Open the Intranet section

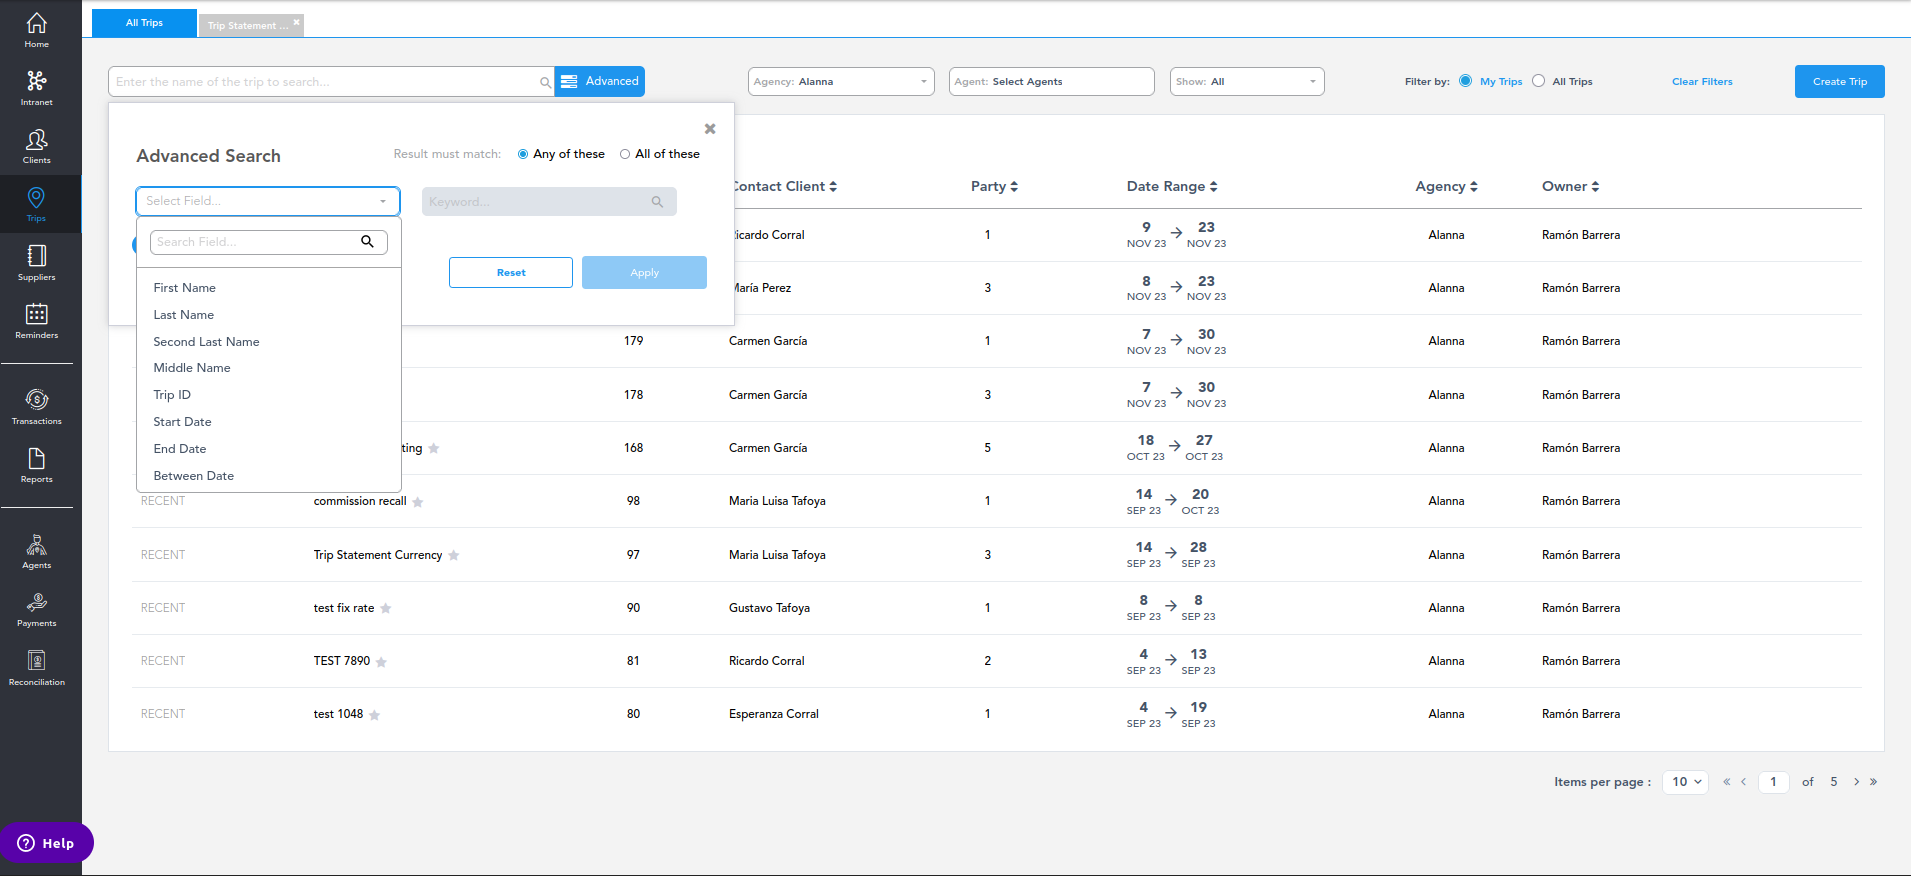[37, 88]
